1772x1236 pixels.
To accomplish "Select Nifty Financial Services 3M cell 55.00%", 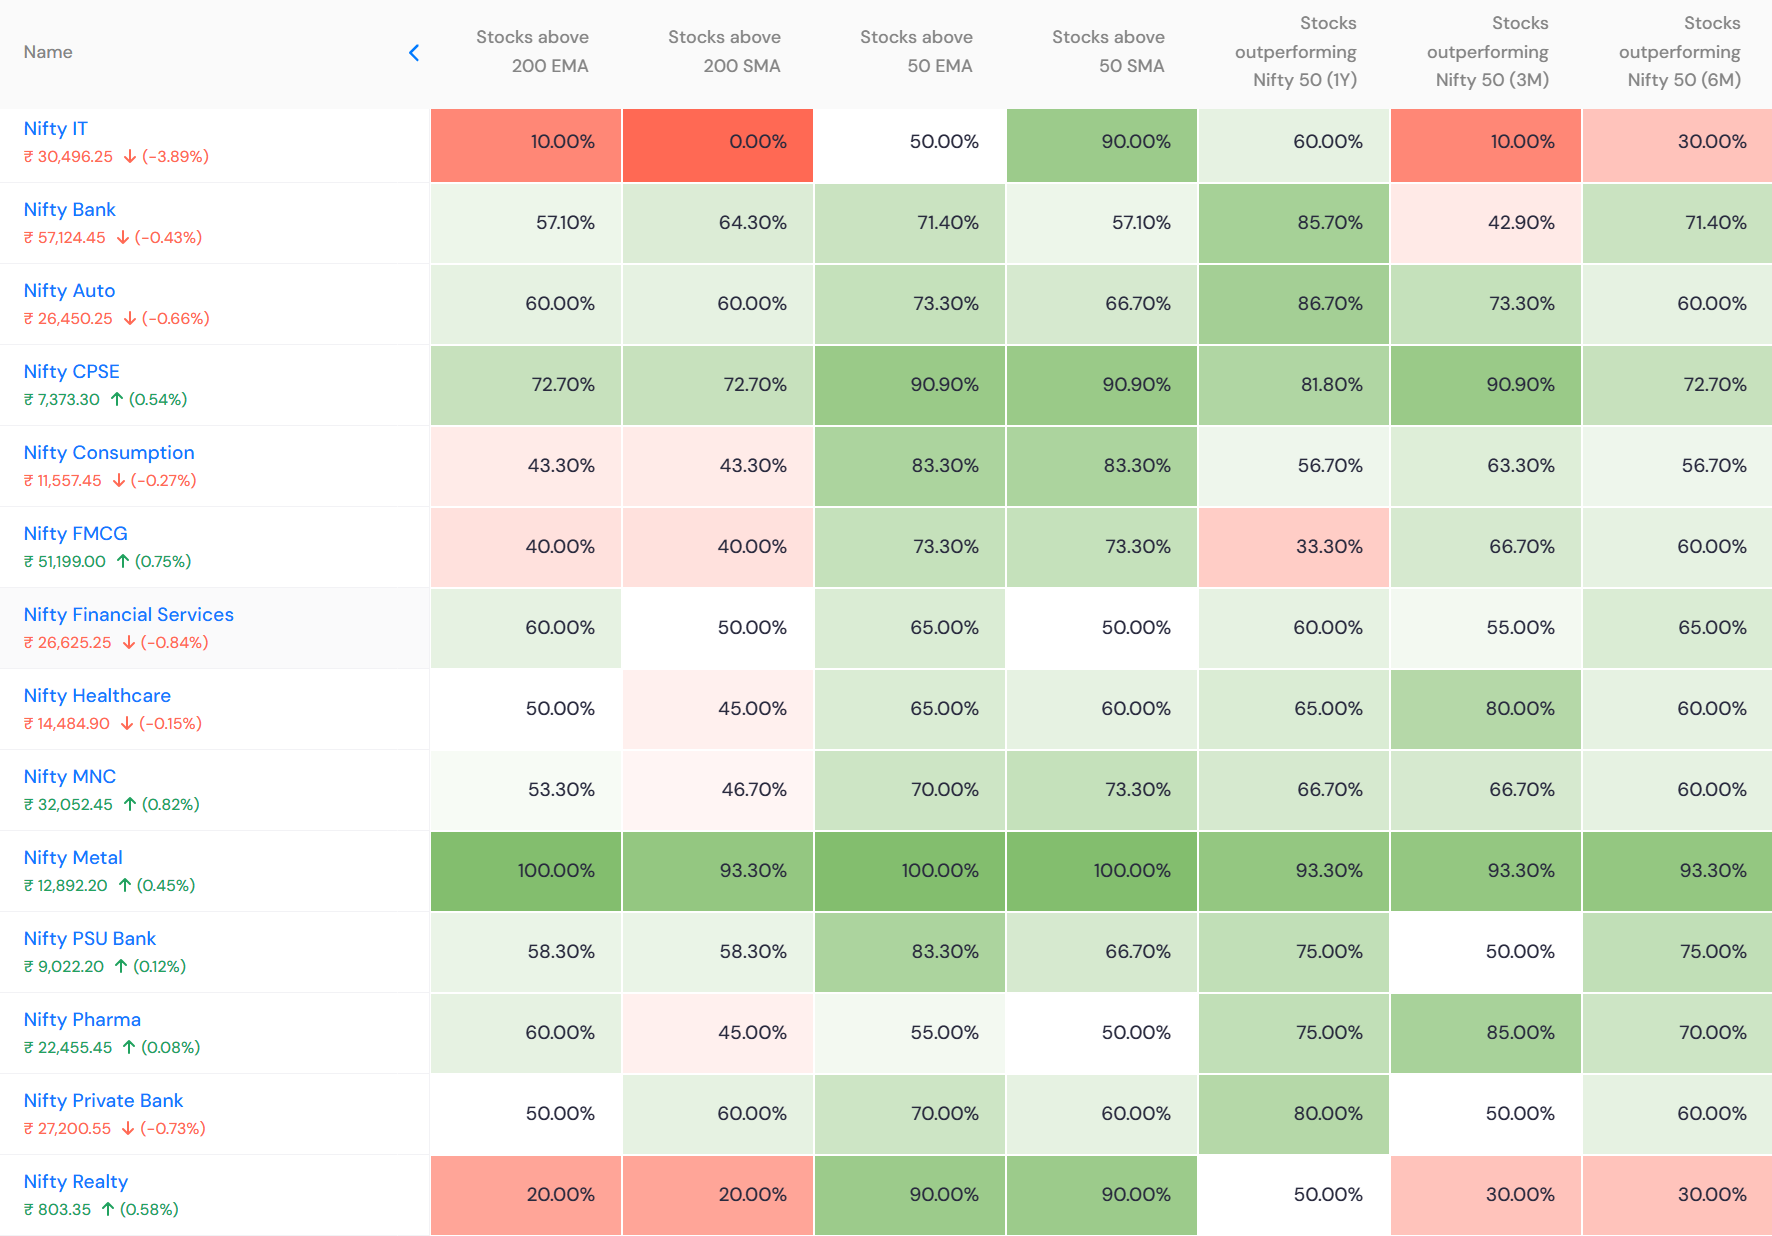I will tap(1486, 629).
